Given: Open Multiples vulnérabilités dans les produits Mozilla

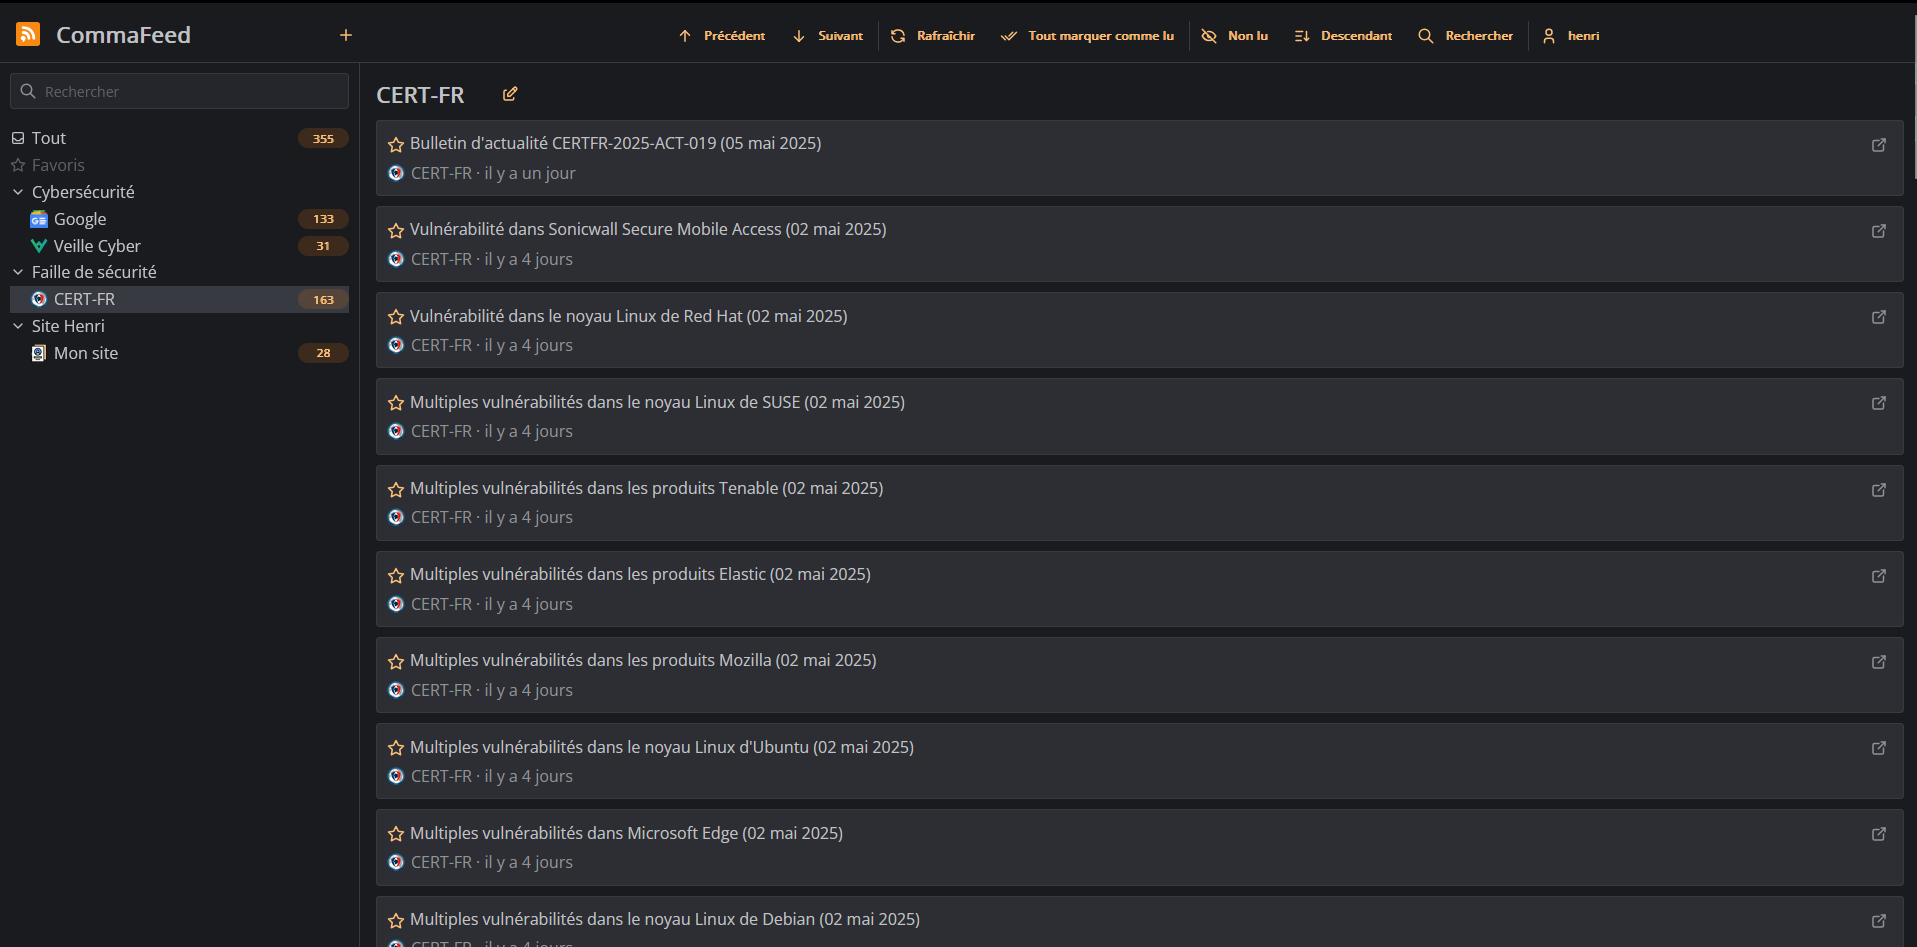Looking at the screenshot, I should click(643, 660).
